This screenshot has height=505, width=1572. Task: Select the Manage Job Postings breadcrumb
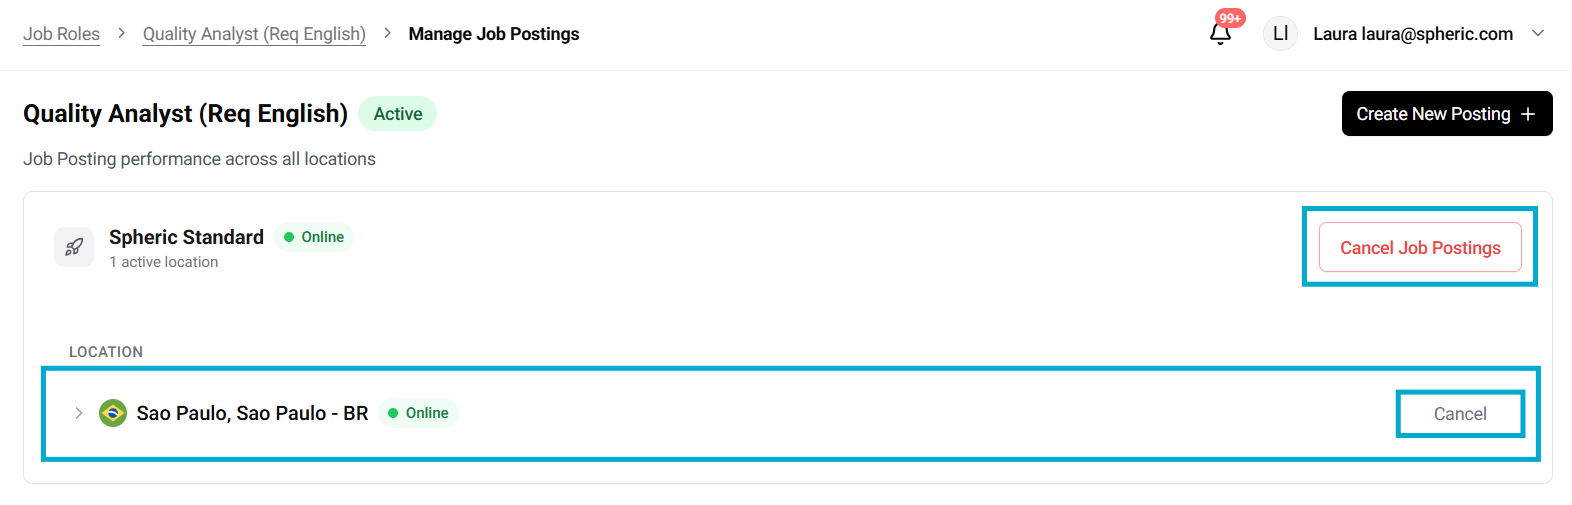pyautogui.click(x=494, y=34)
